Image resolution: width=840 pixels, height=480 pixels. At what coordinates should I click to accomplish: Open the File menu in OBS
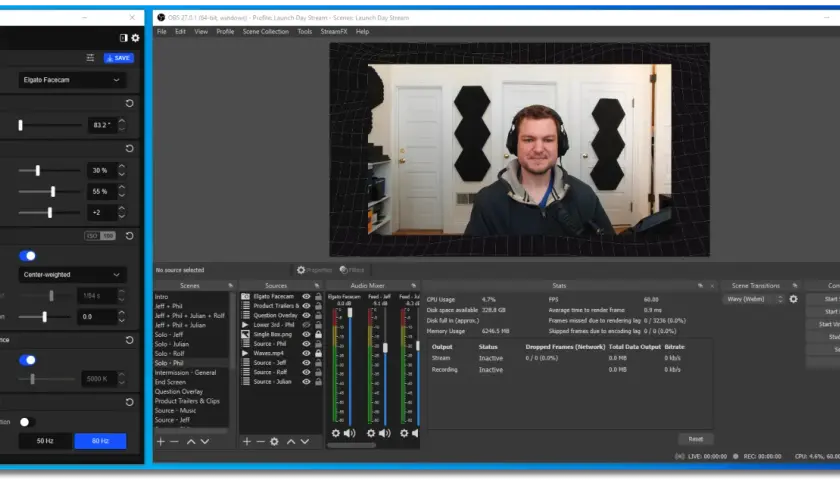(161, 32)
